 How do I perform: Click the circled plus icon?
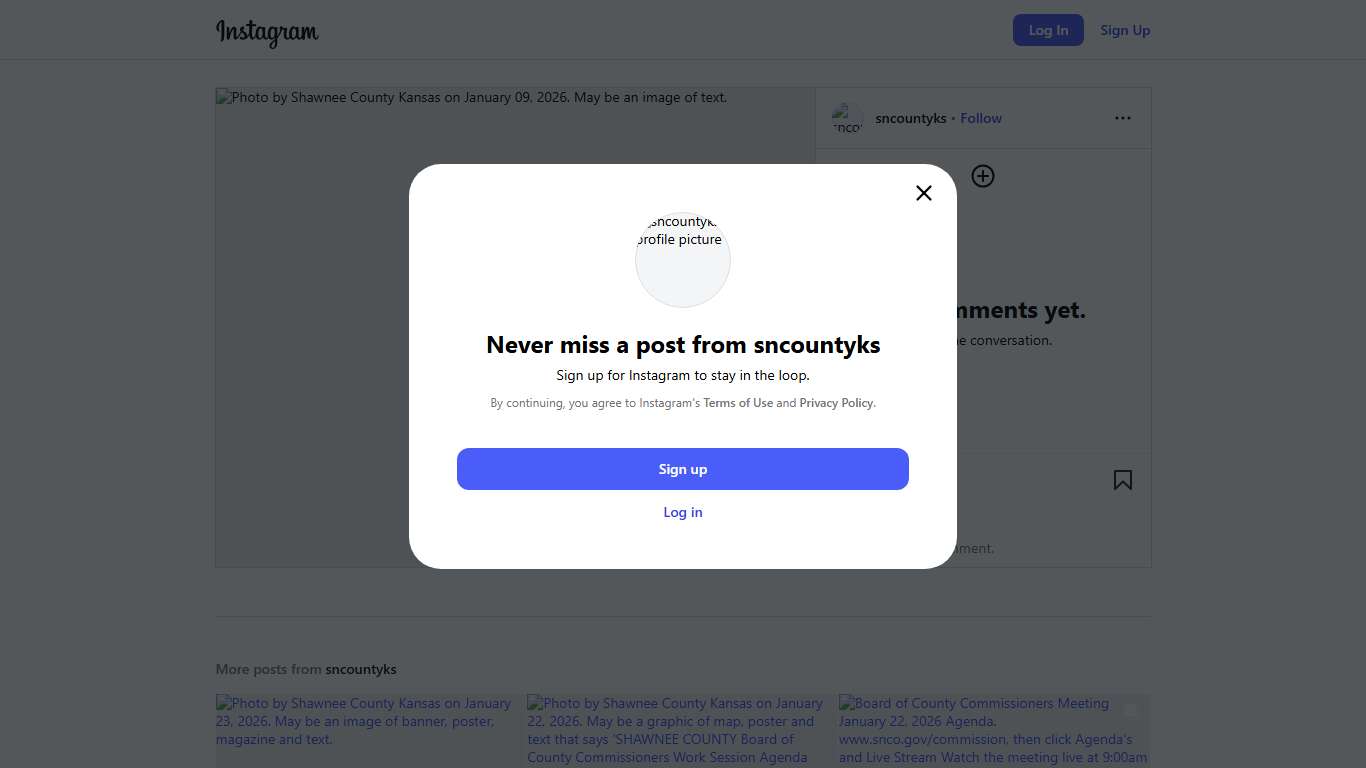[x=983, y=177]
